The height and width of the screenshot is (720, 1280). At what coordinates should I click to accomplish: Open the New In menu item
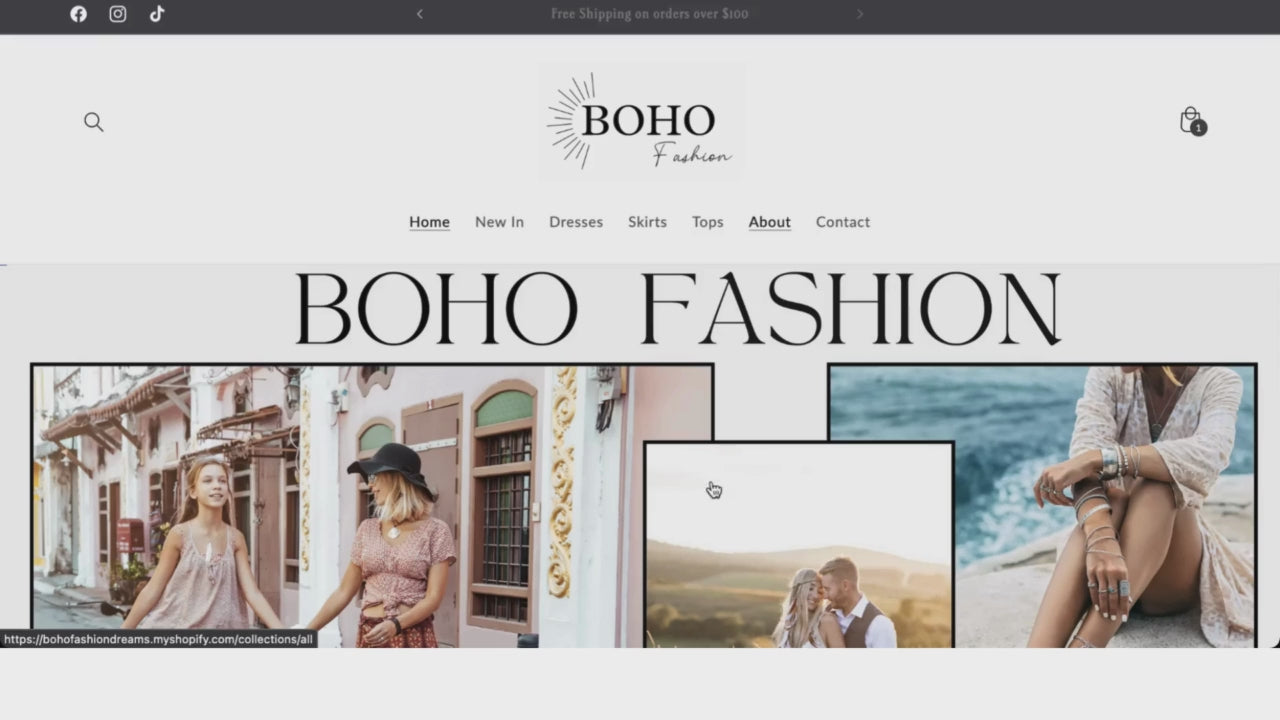click(499, 222)
